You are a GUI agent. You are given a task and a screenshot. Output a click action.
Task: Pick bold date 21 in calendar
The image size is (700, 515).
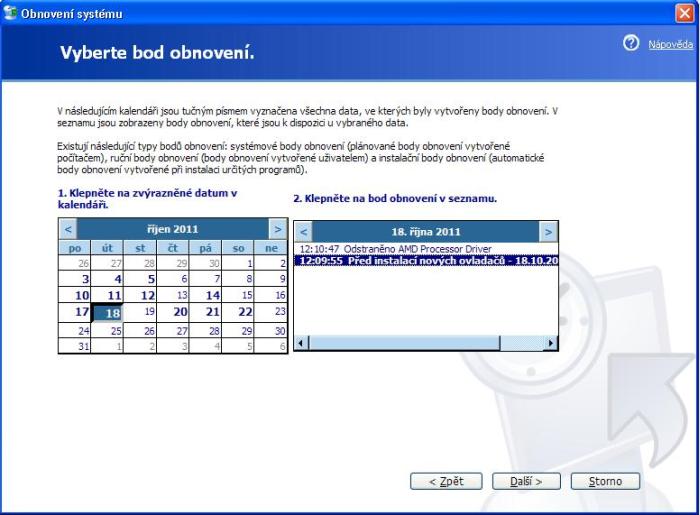pyautogui.click(x=212, y=312)
